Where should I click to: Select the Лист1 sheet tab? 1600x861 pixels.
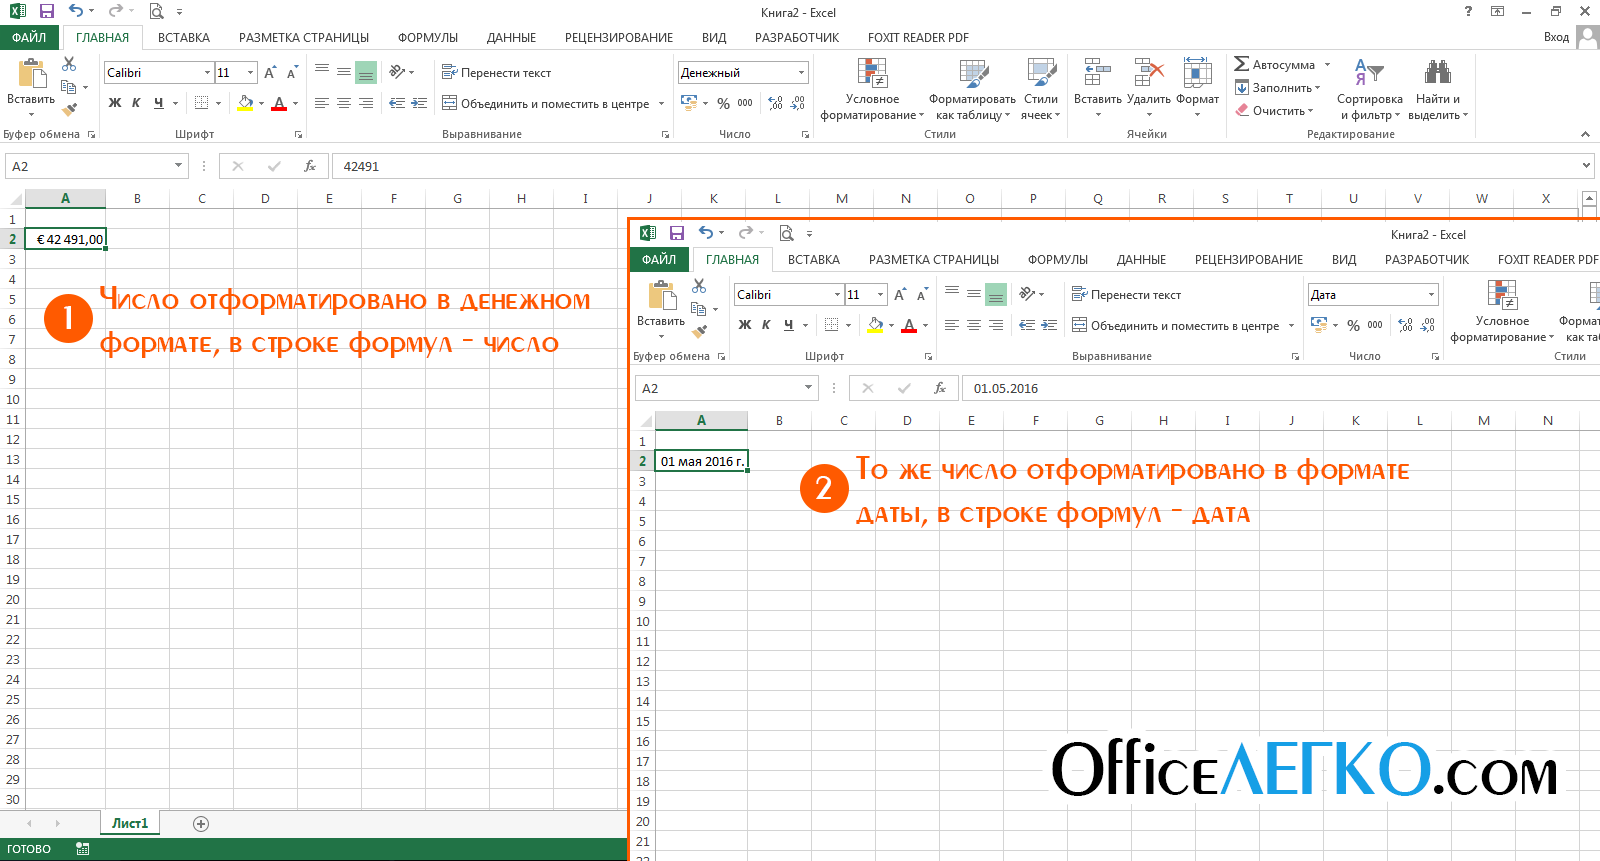pyautogui.click(x=130, y=824)
